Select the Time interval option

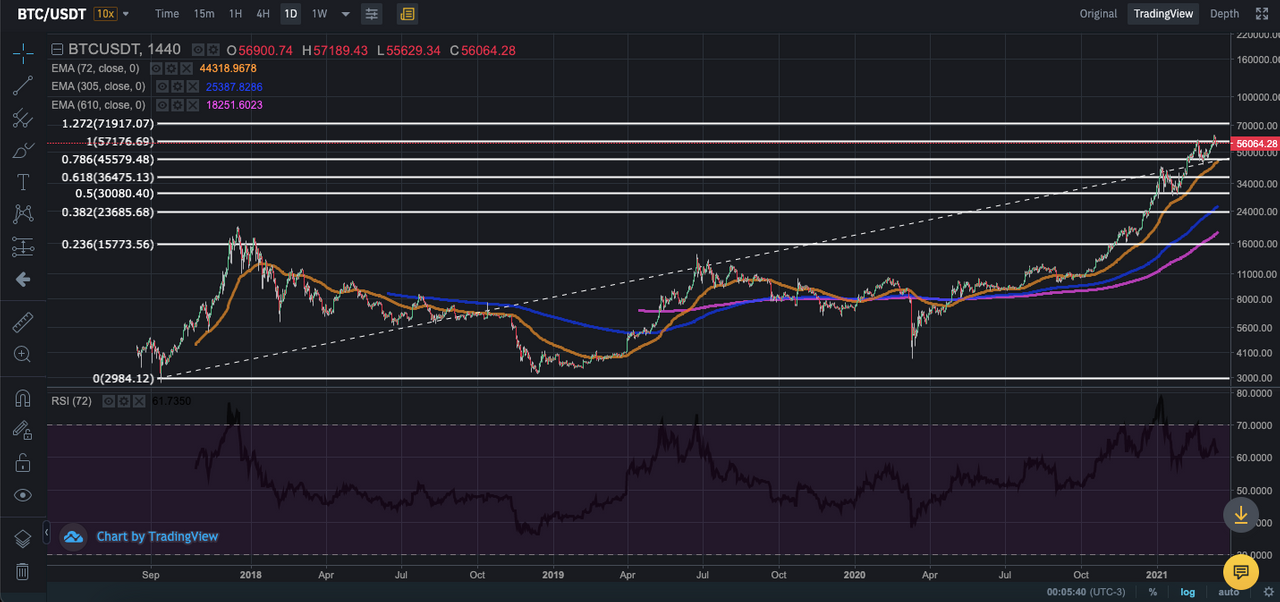167,14
